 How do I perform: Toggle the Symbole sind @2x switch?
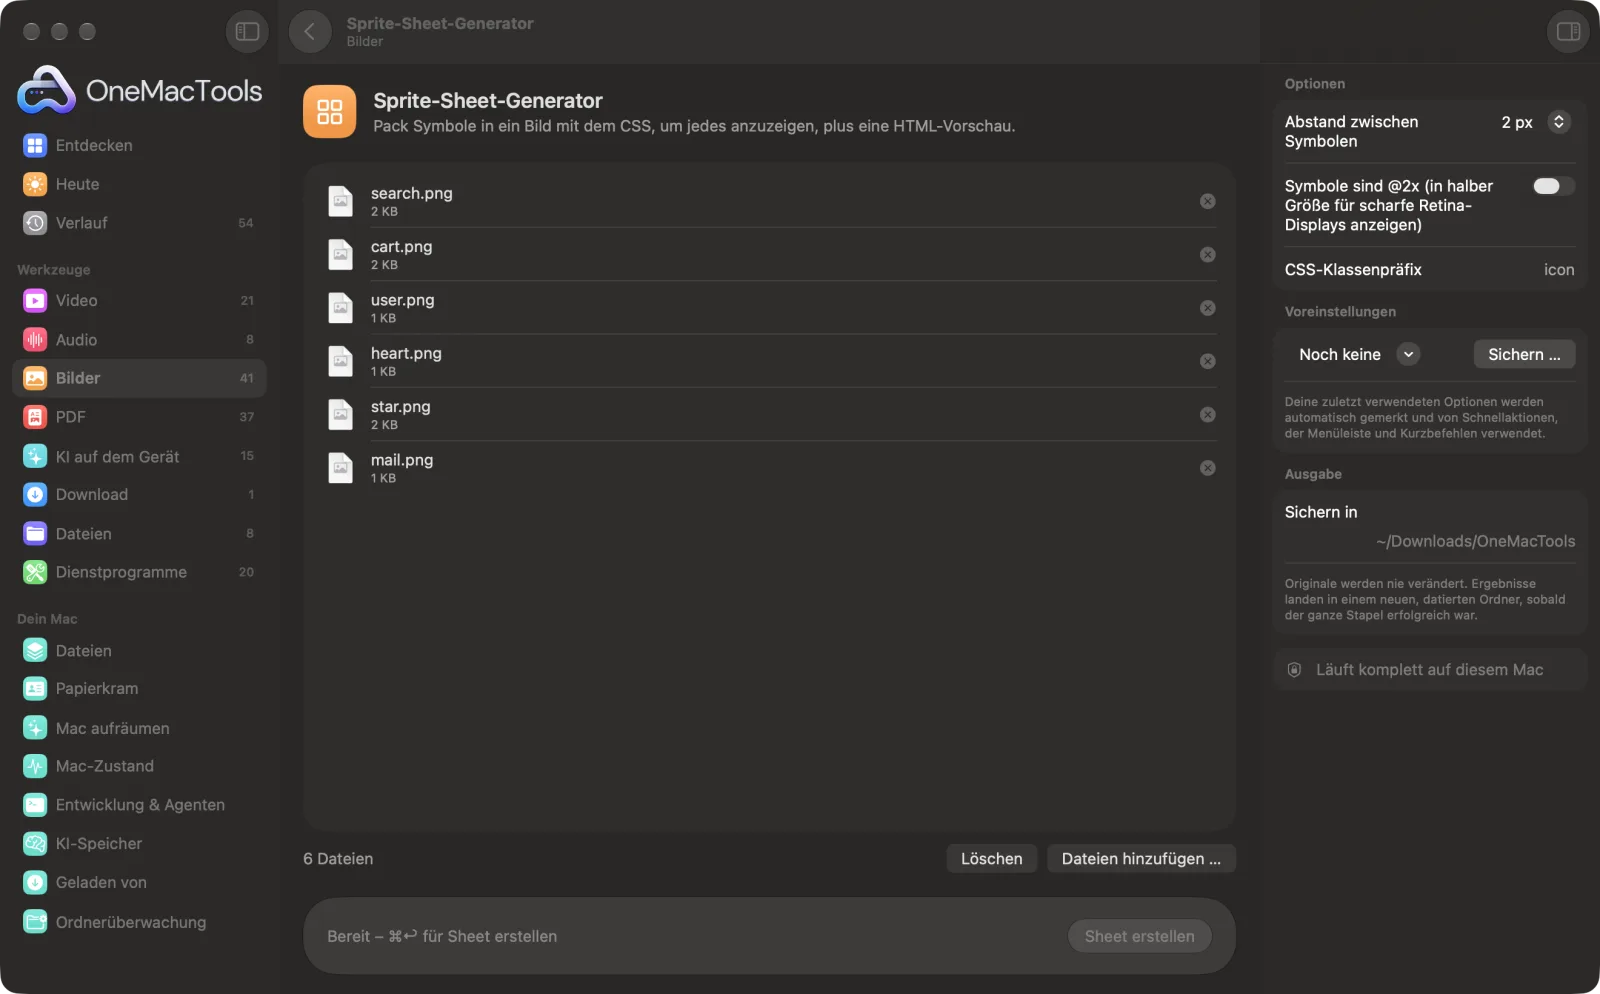tap(1553, 186)
